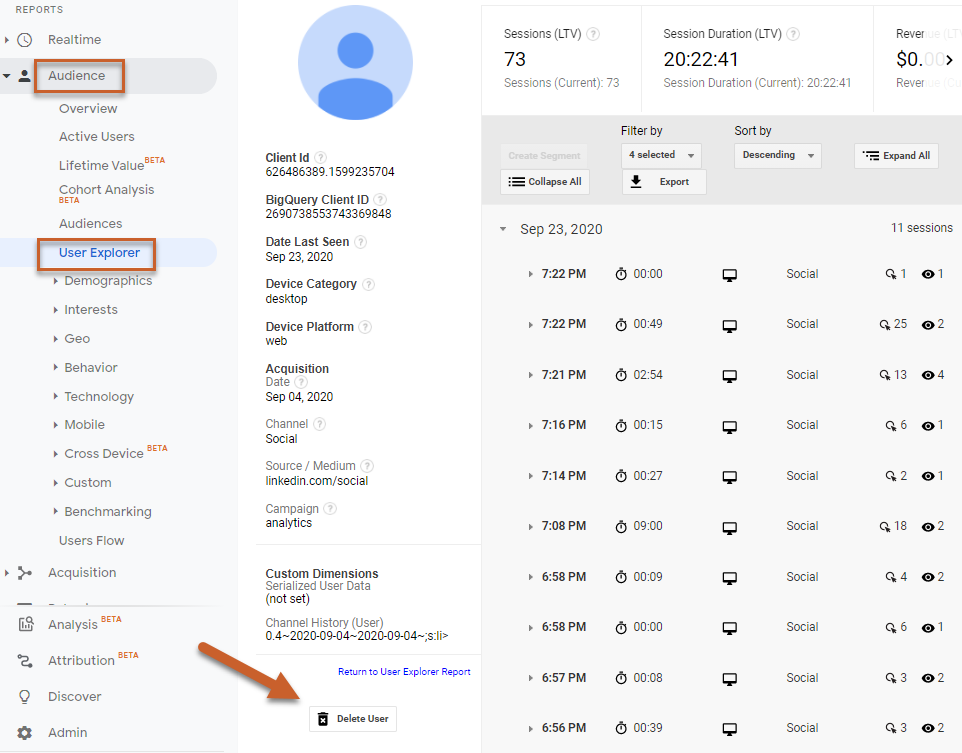Click the Attribution icon in sidebar
The image size is (962, 753).
tap(25, 661)
